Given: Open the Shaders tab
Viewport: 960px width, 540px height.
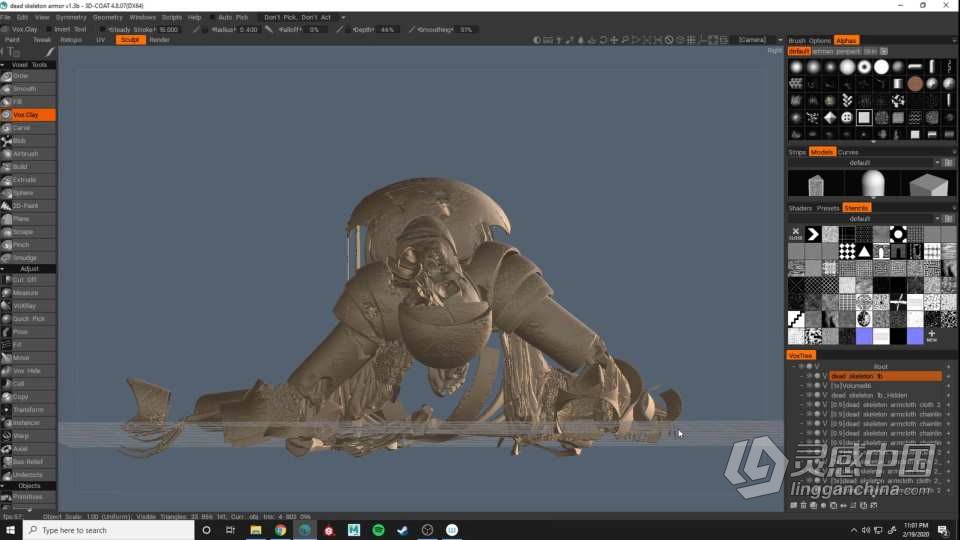Looking at the screenshot, I should (x=800, y=208).
